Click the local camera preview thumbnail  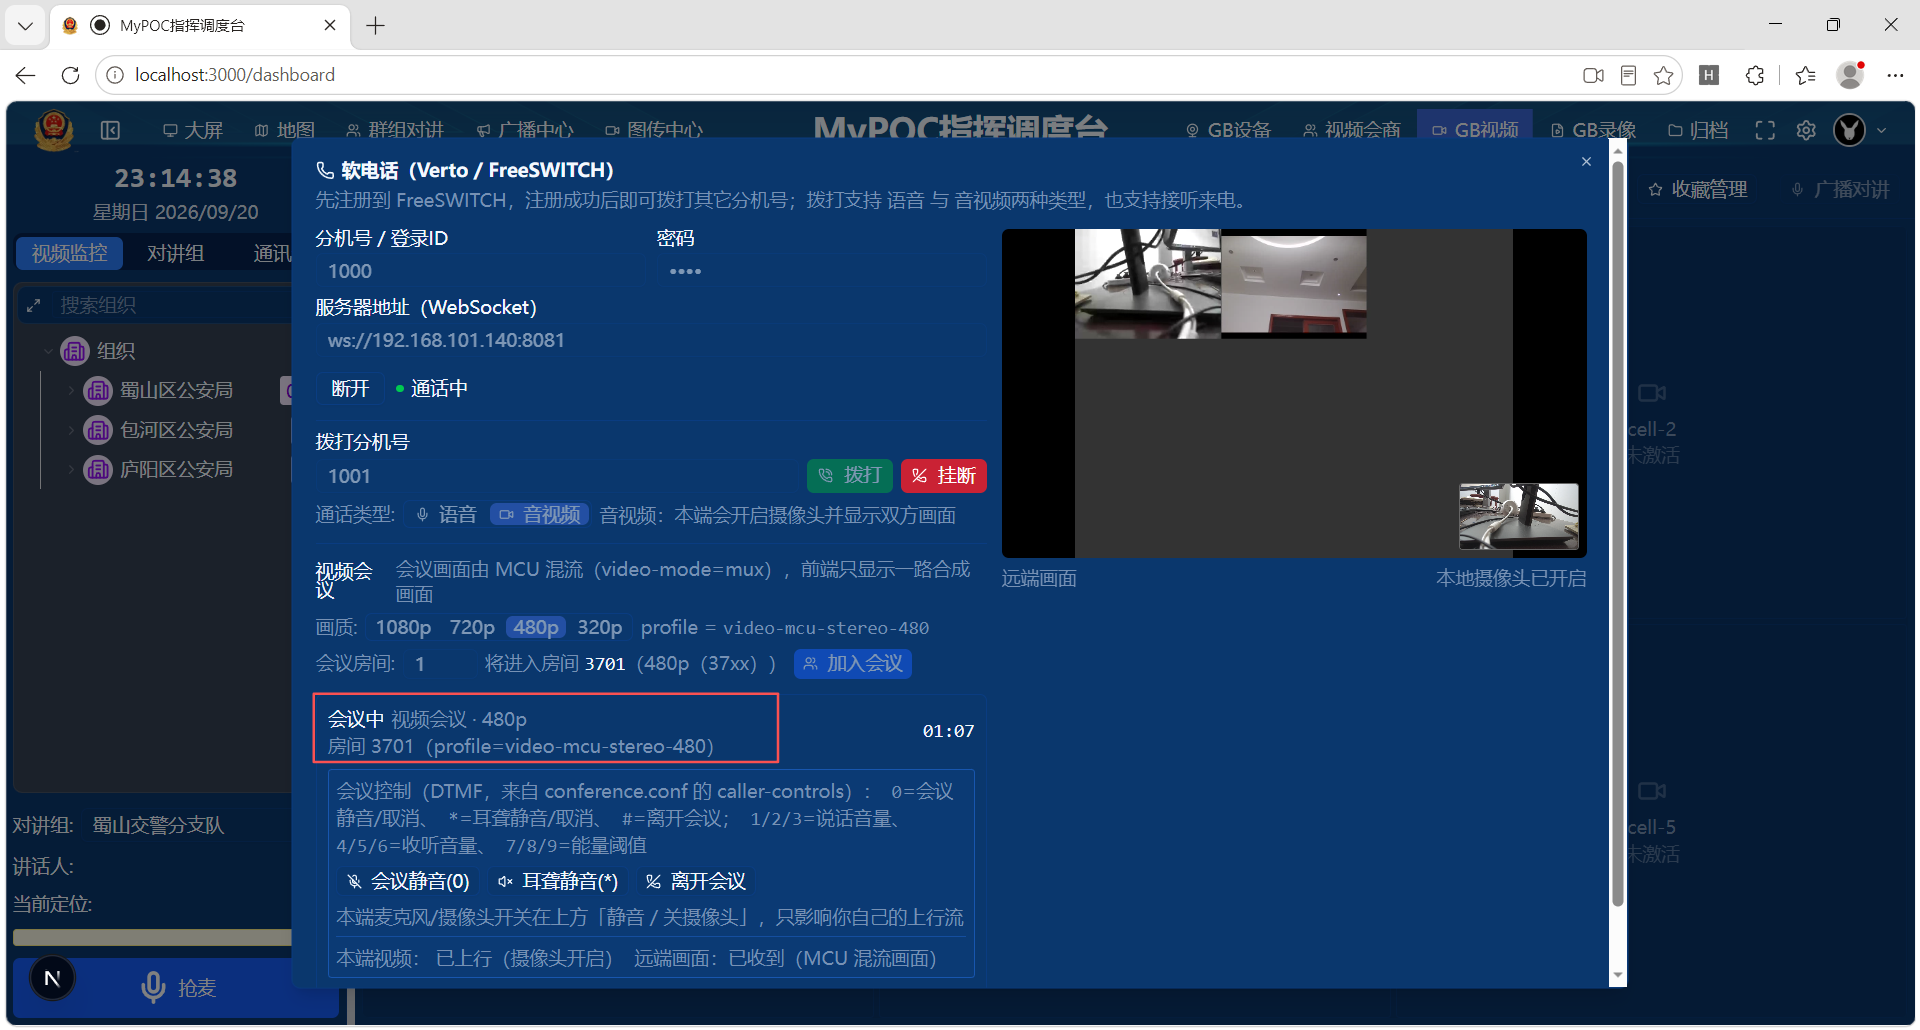pyautogui.click(x=1519, y=517)
